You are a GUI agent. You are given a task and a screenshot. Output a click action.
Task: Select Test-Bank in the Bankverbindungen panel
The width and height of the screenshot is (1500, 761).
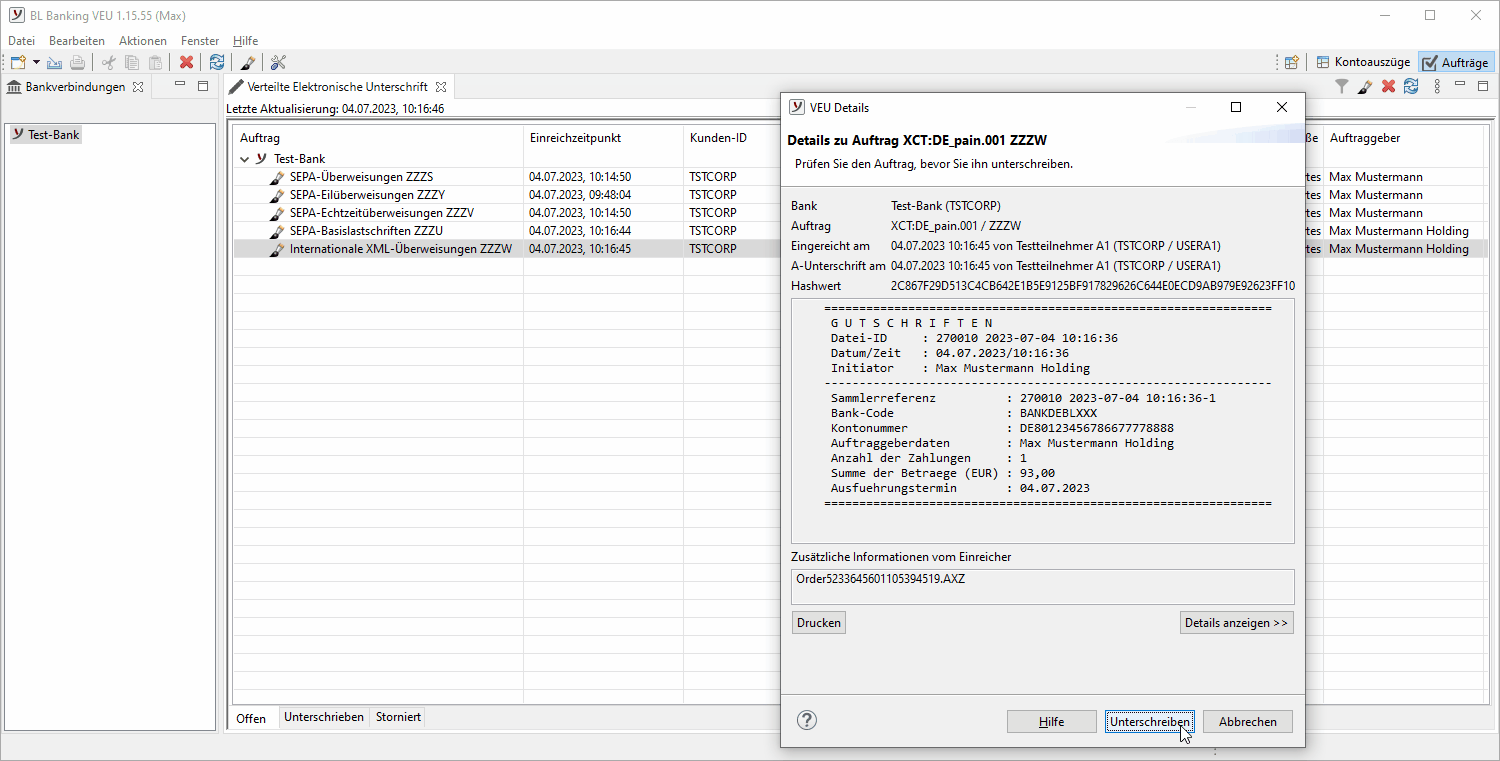click(x=53, y=134)
